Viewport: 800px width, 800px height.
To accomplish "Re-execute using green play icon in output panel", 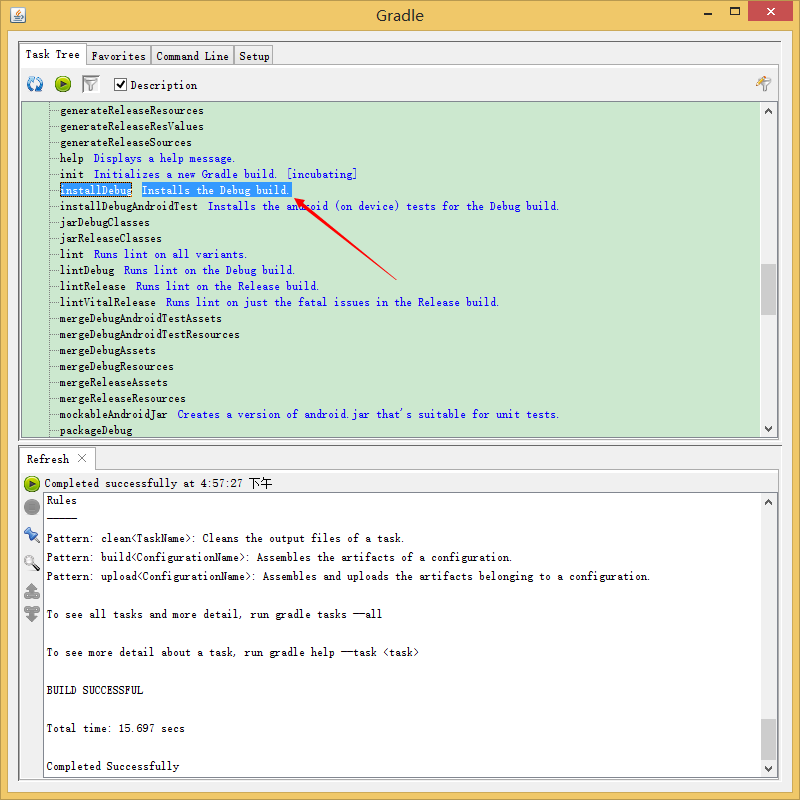I will point(32,483).
